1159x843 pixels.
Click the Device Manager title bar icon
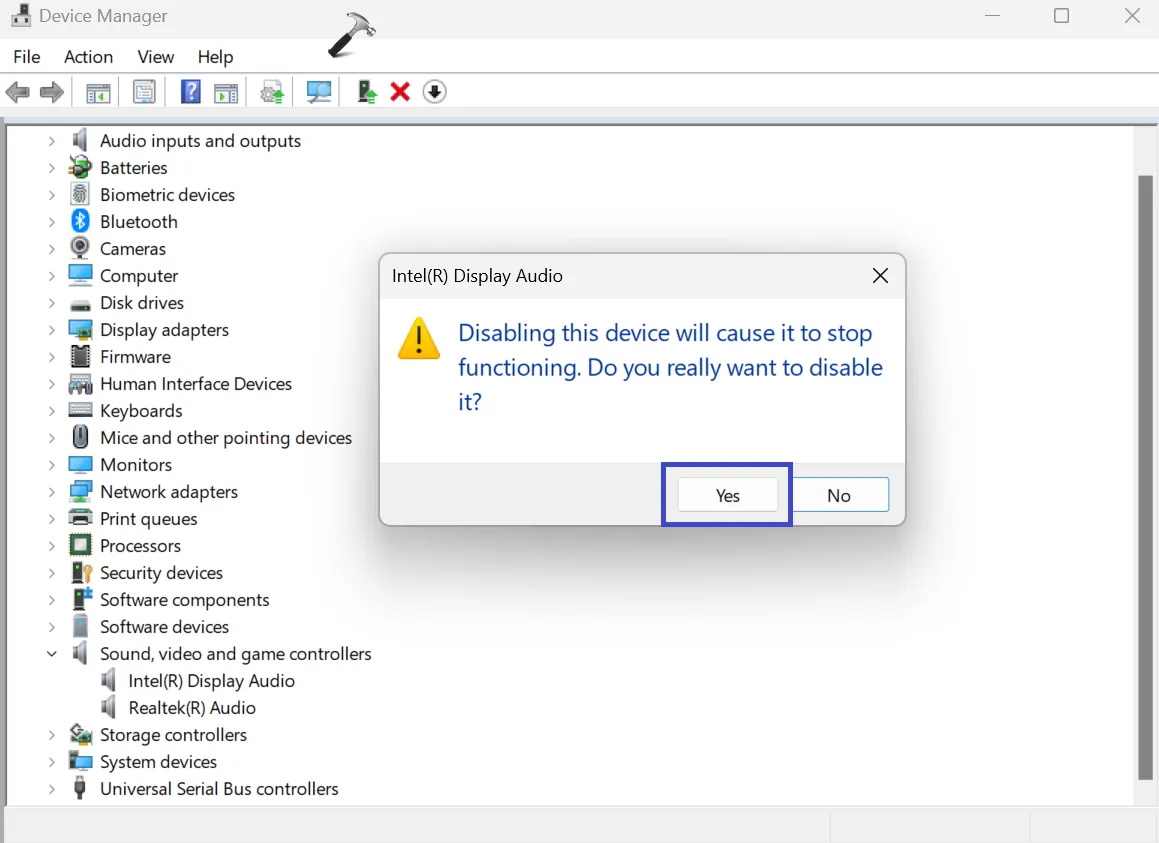pos(21,16)
